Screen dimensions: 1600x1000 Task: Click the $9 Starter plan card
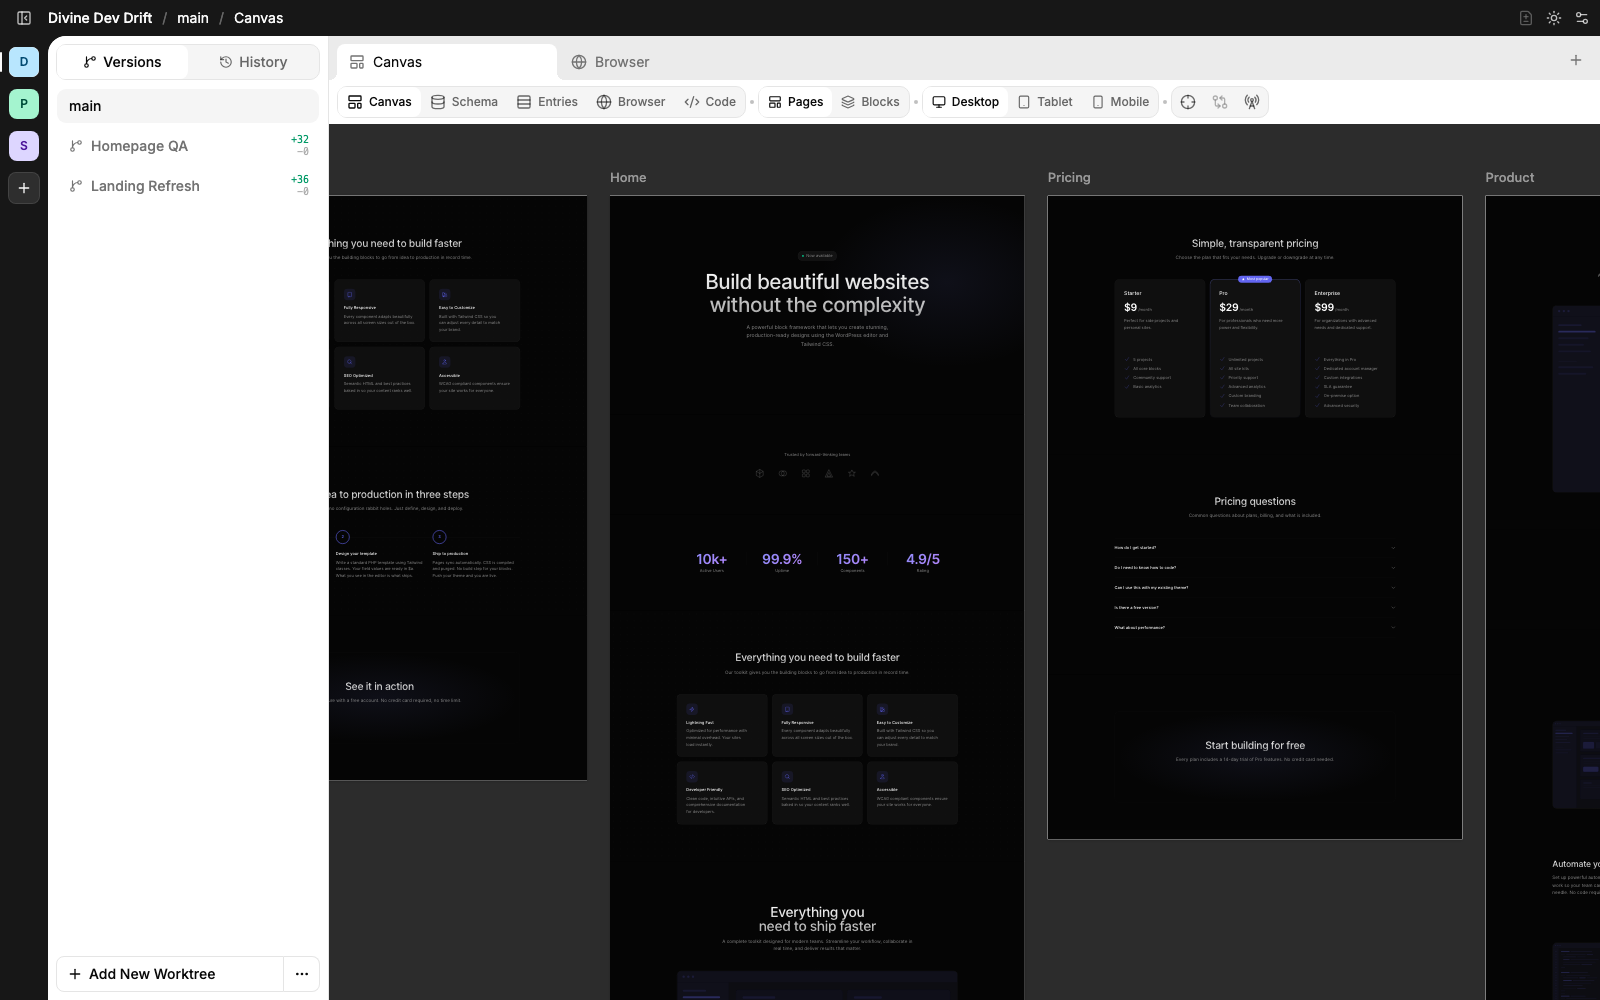click(1160, 348)
